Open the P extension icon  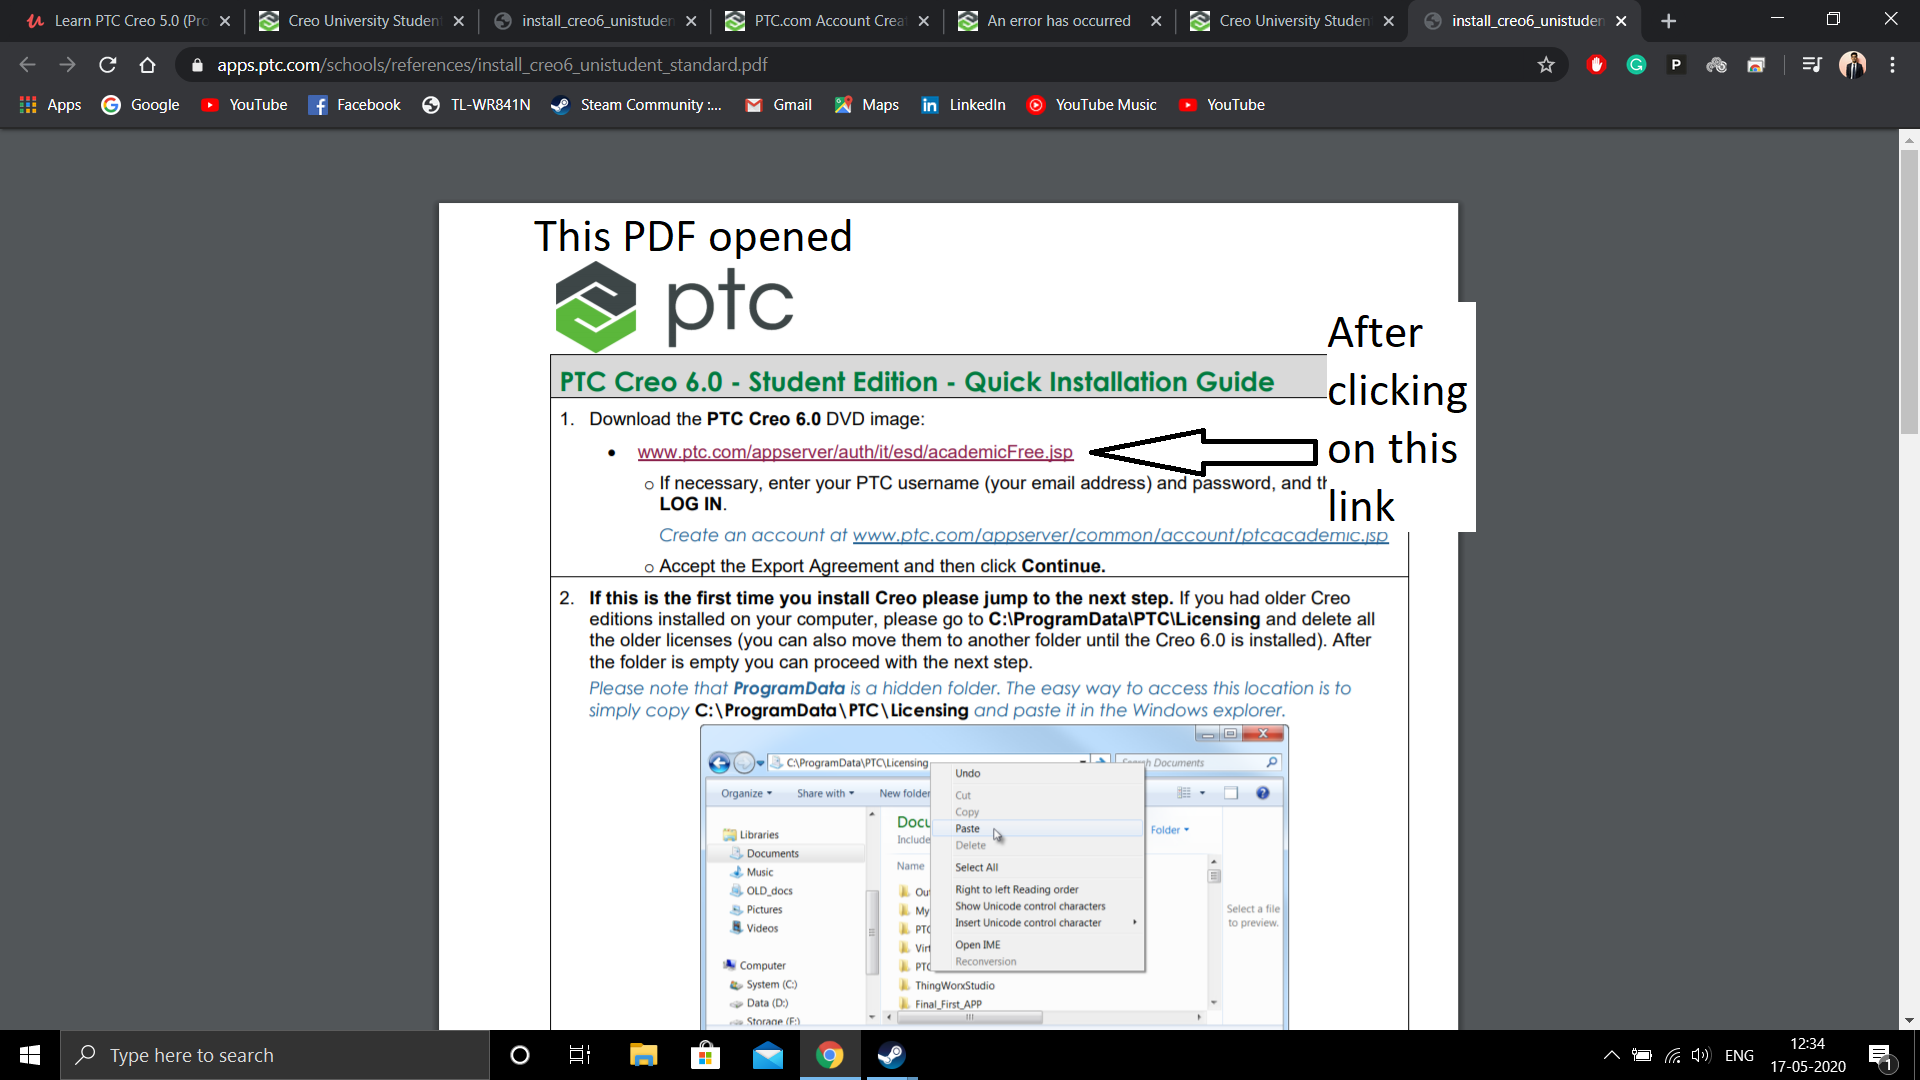(x=1676, y=64)
